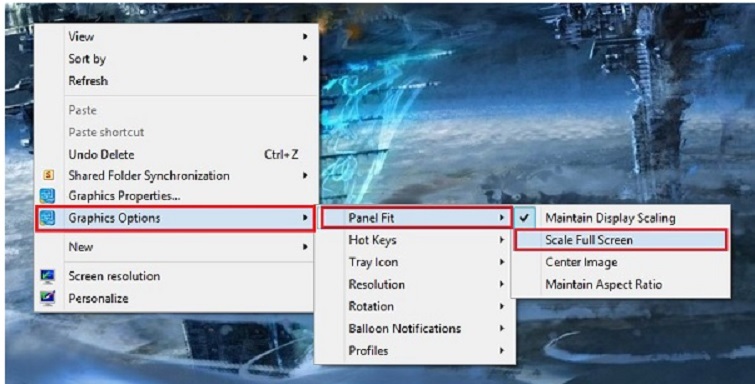Select Center Image scaling option
This screenshot has width=755, height=384.
click(x=620, y=262)
